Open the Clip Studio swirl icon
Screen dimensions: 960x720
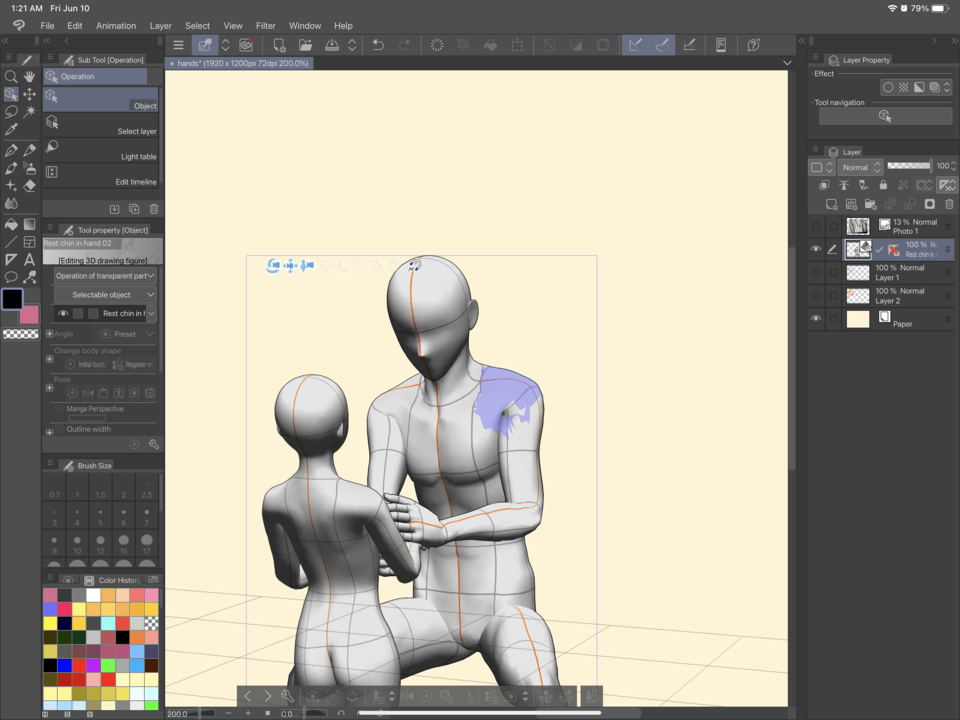pyautogui.click(x=246, y=45)
